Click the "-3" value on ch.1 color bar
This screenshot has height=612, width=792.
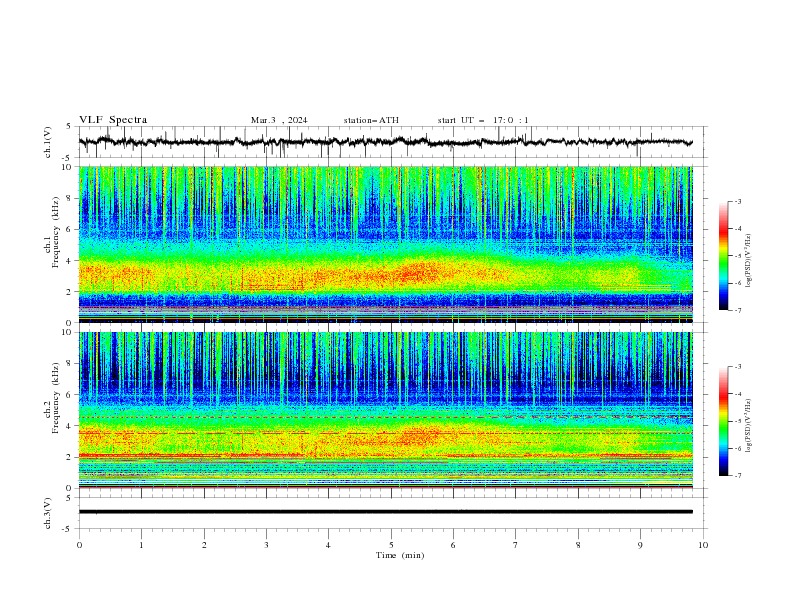coord(737,201)
